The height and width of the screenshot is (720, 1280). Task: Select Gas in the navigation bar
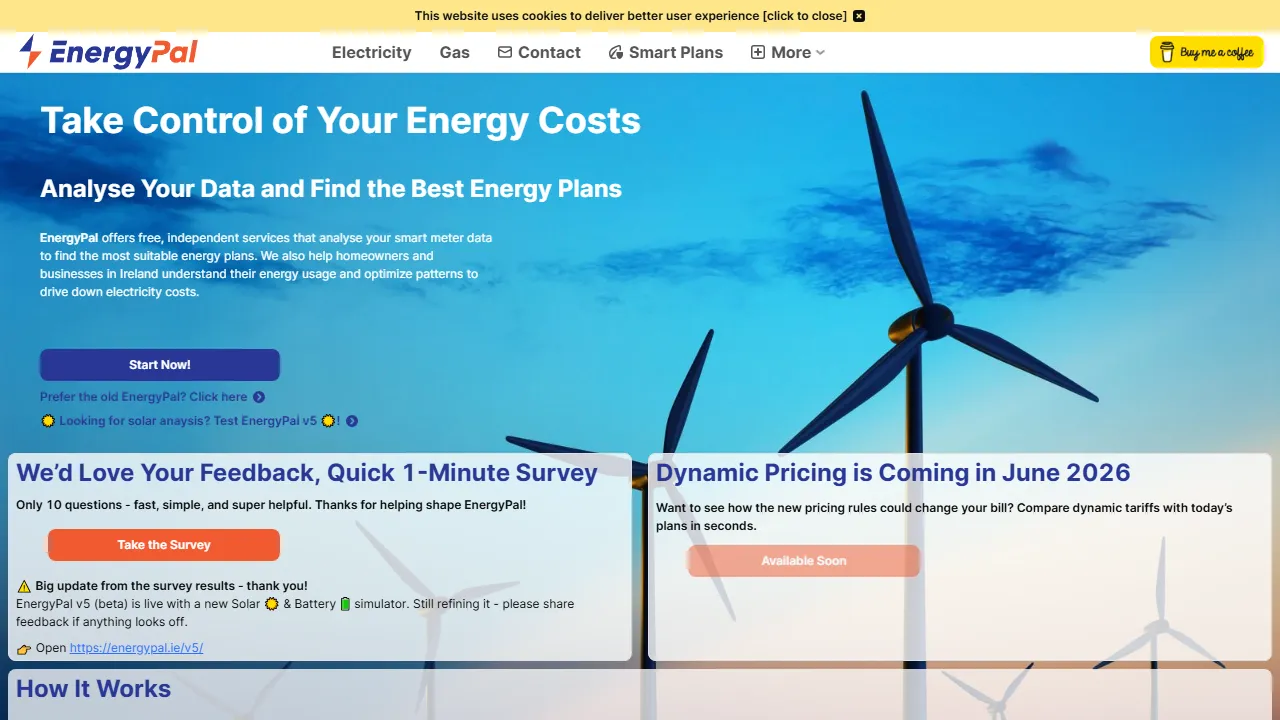(x=454, y=52)
